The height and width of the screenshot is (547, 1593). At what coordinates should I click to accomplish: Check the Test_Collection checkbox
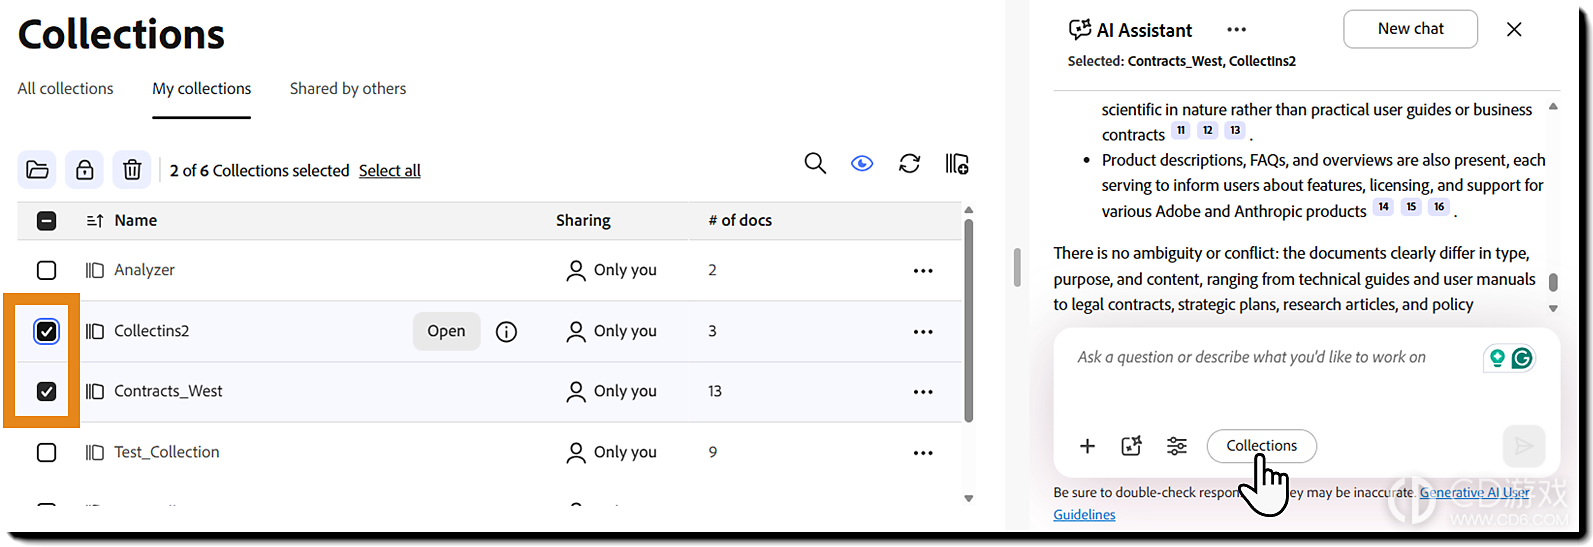point(46,452)
